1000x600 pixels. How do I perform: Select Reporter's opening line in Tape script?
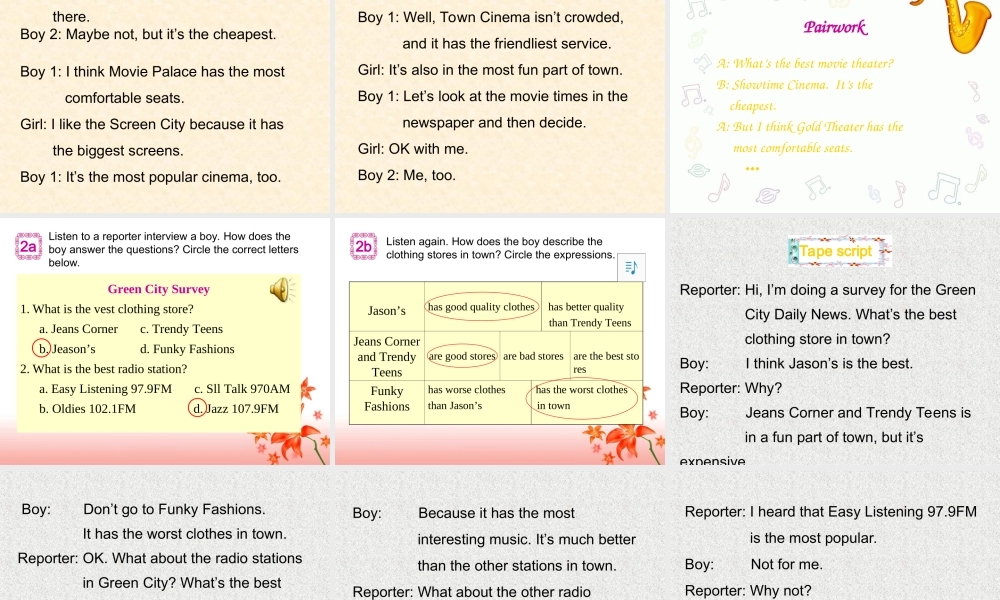tap(828, 314)
